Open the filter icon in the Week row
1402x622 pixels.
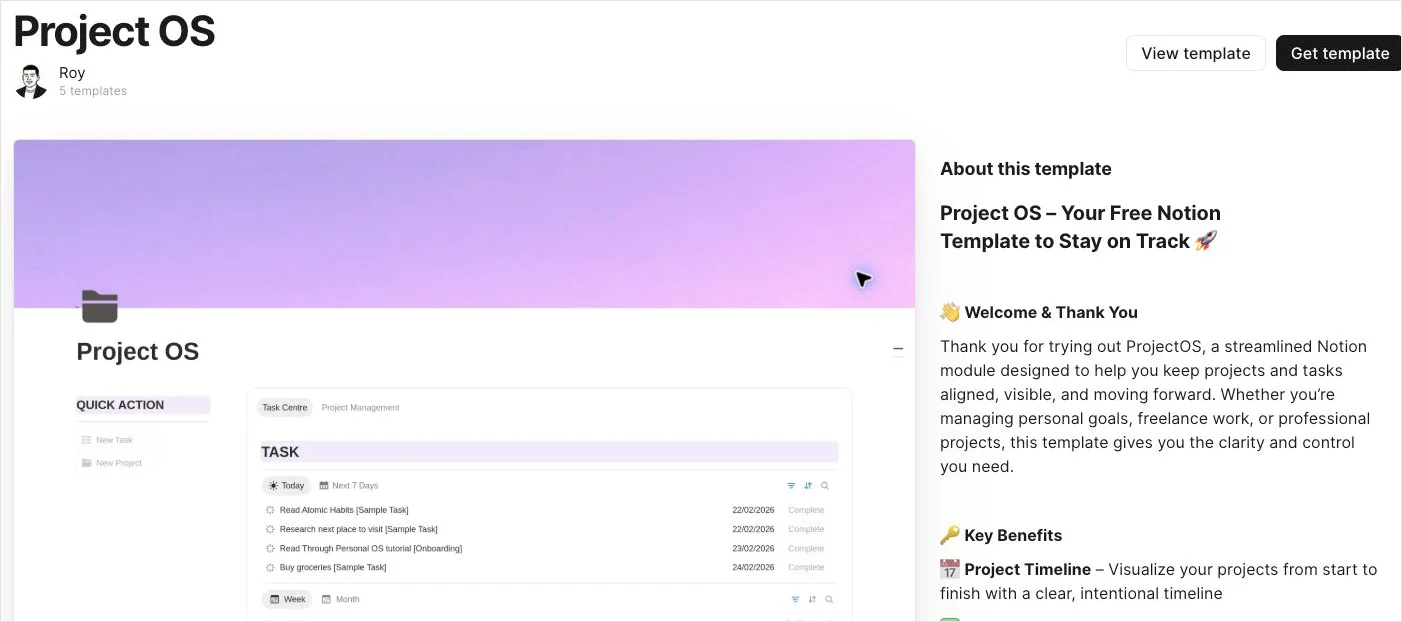tap(796, 600)
